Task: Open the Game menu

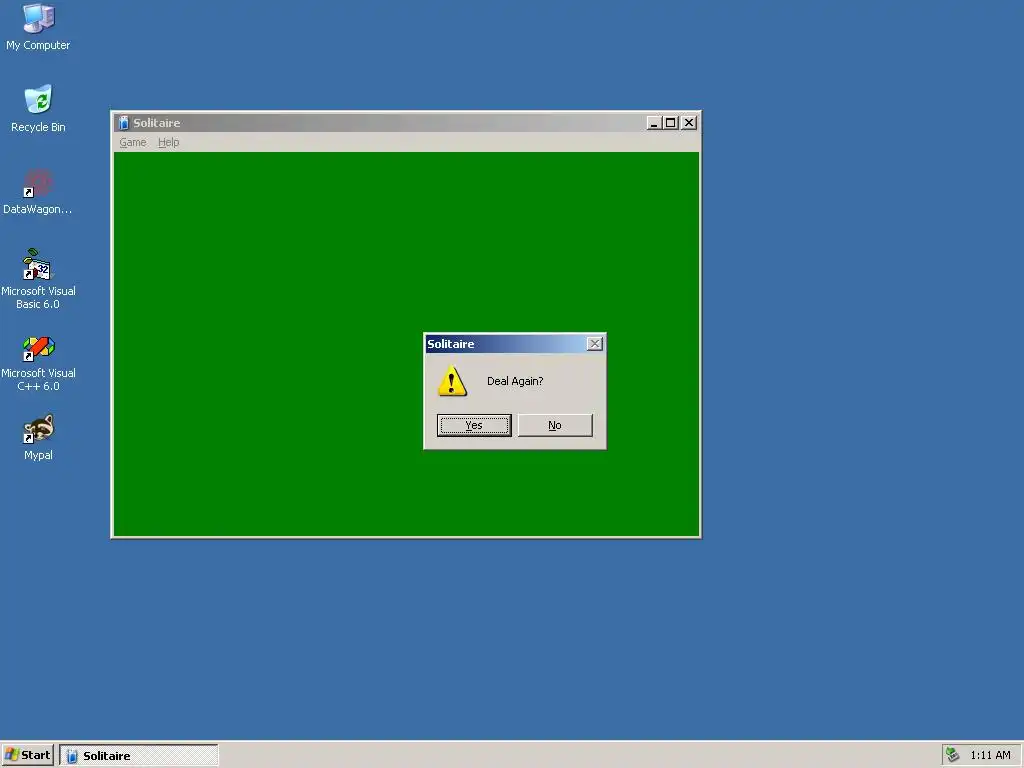Action: tap(133, 142)
